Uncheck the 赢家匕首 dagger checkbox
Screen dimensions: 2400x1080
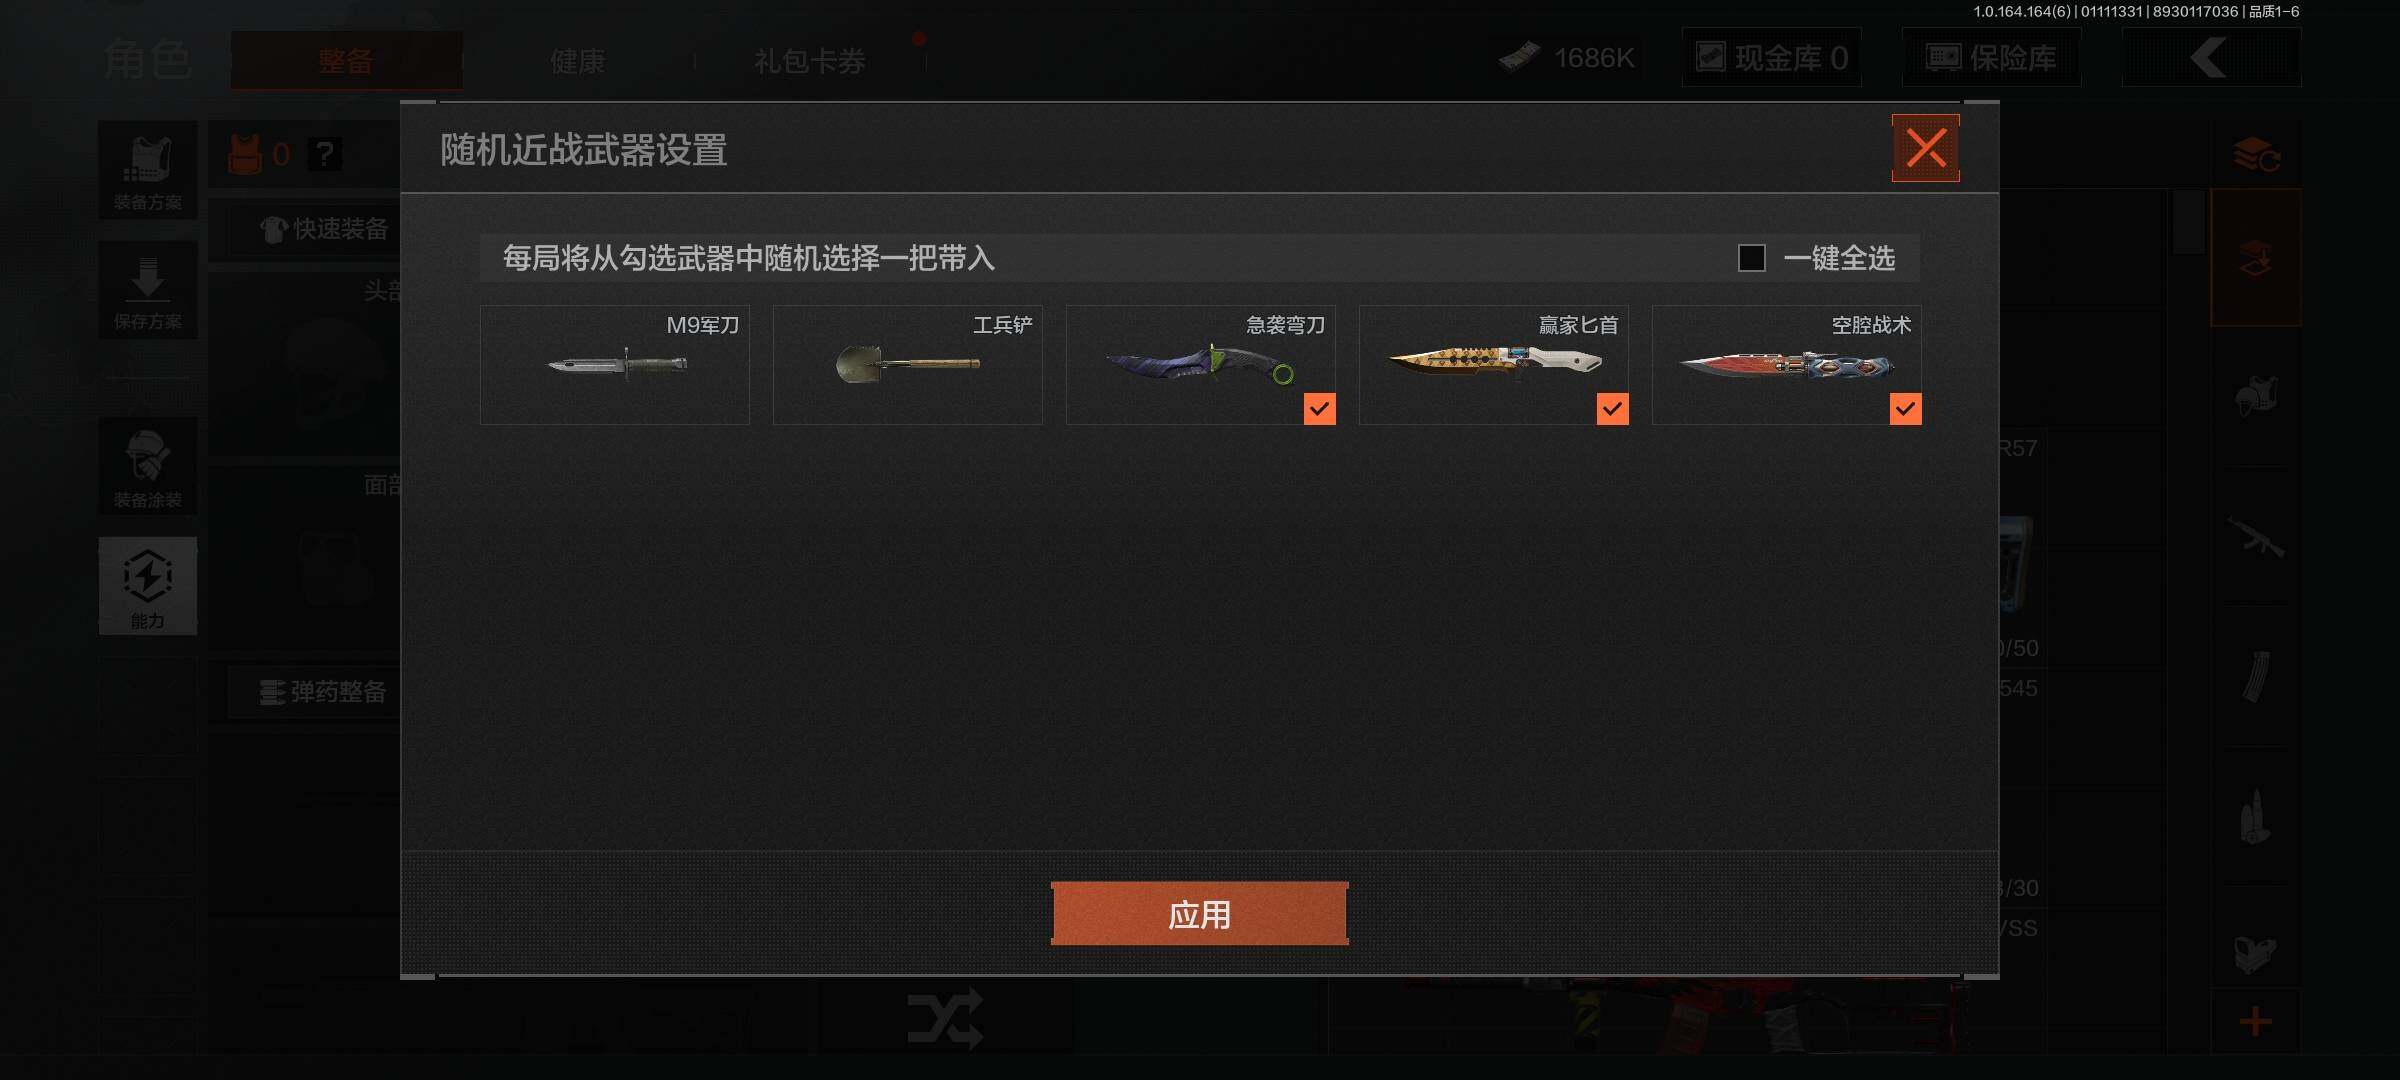click(x=1612, y=409)
